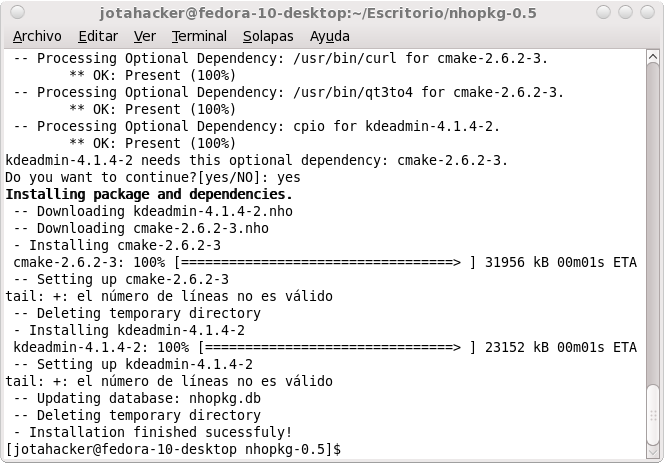Click the middle title bar window button
This screenshot has height=463, width=664.
[x=625, y=12]
